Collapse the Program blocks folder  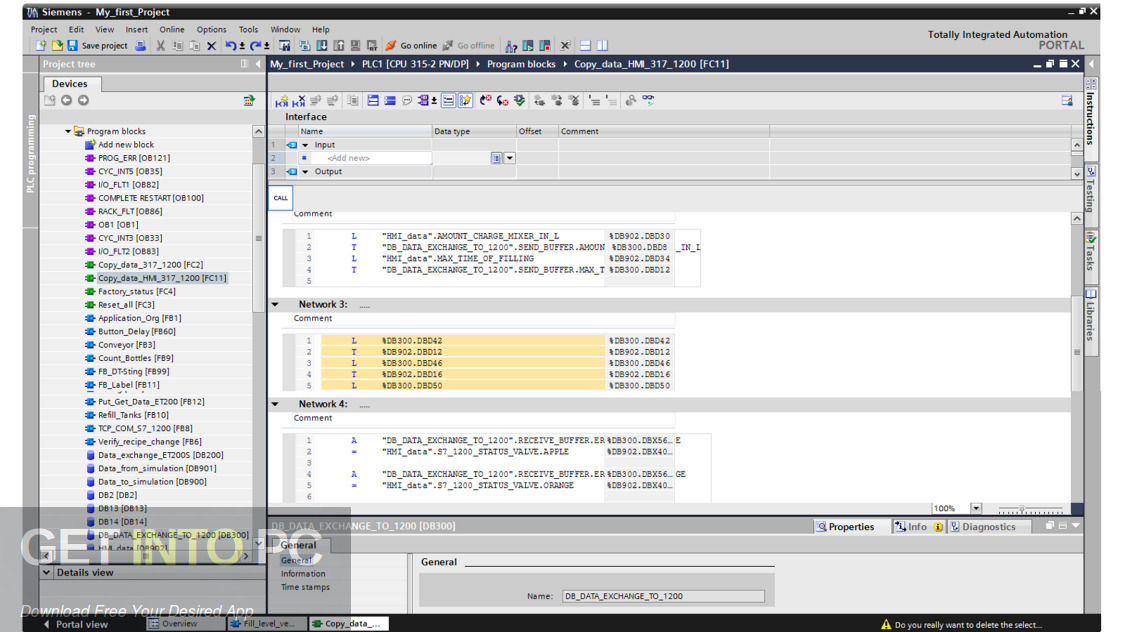[x=68, y=131]
